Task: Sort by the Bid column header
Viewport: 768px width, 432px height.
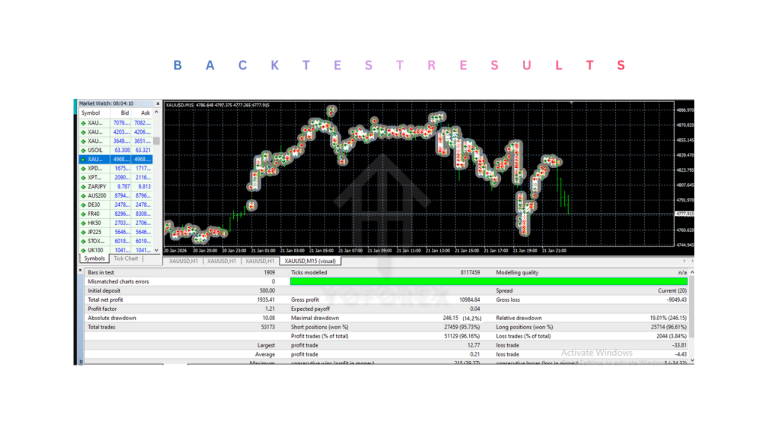Action: coord(123,113)
